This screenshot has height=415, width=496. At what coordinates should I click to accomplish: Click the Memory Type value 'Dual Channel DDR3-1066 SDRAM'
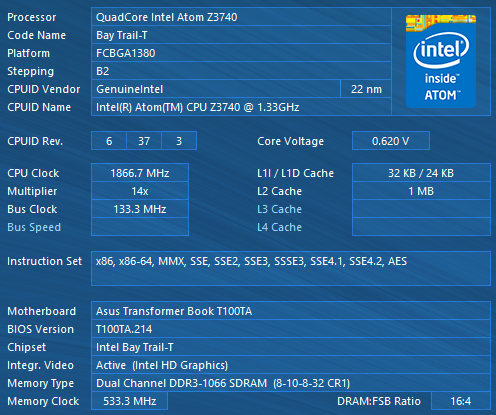pyautogui.click(x=291, y=383)
